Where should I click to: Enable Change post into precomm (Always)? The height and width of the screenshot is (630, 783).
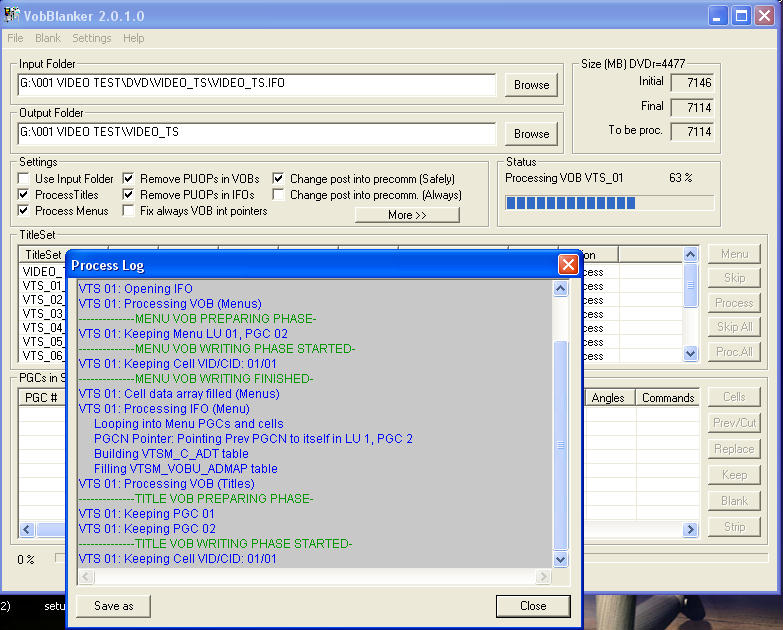coord(278,194)
